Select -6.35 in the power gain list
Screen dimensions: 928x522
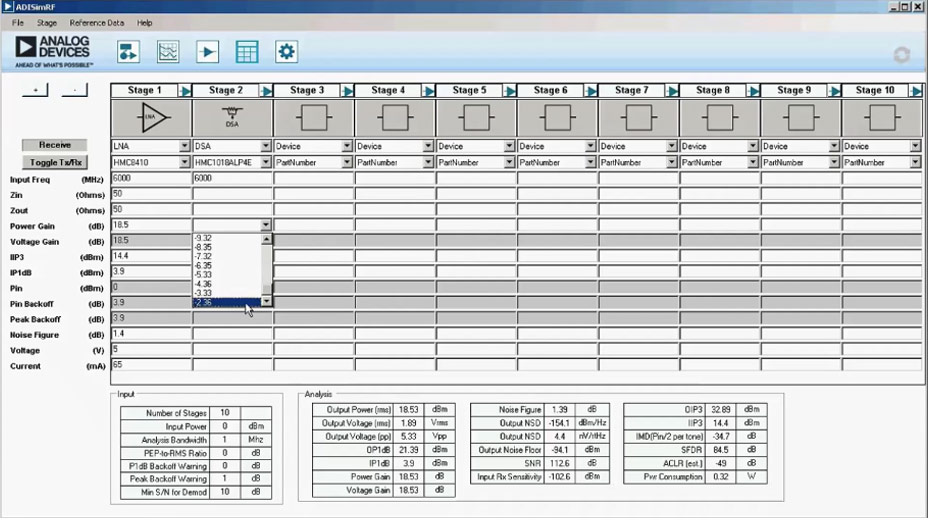204,265
